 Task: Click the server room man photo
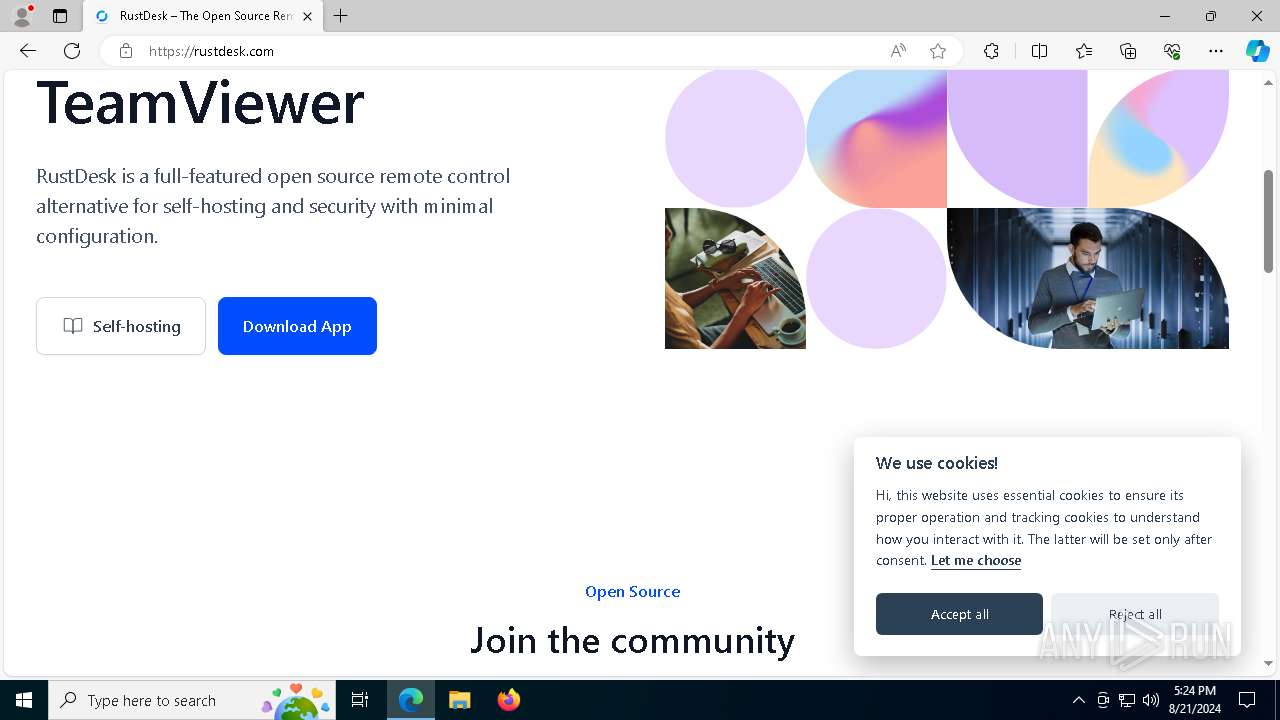[x=1088, y=278]
